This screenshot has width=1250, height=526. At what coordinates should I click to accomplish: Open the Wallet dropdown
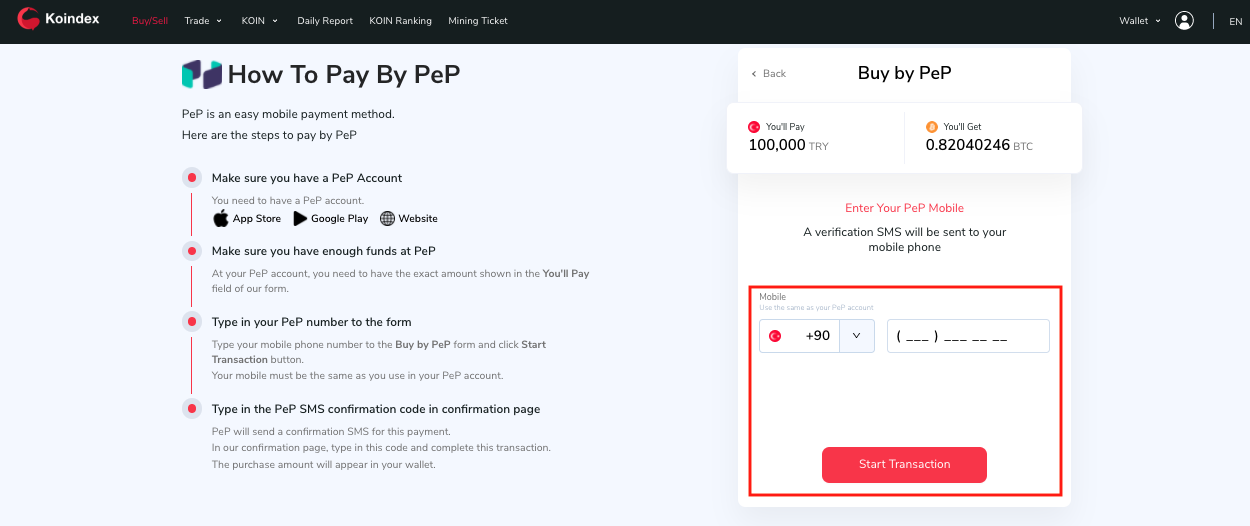click(x=1140, y=20)
